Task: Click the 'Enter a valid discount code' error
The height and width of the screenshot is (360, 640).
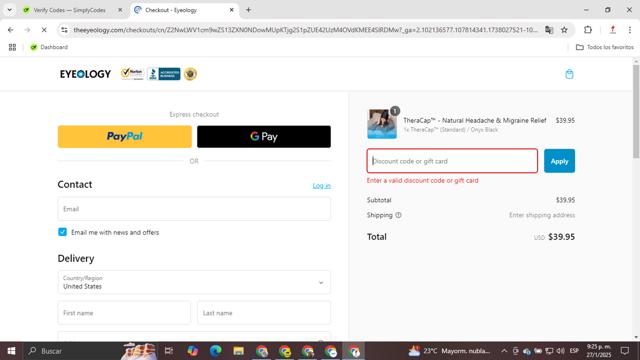Action: [x=422, y=180]
